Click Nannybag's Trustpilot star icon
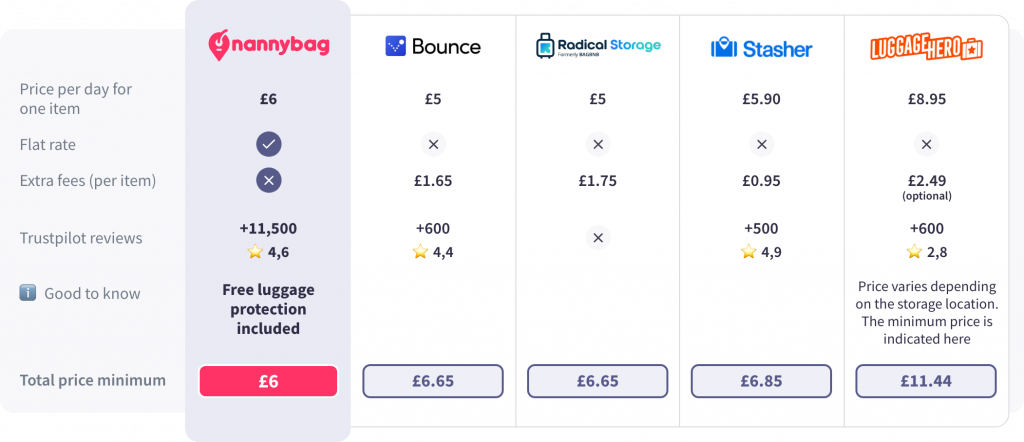The width and height of the screenshot is (1024, 442). coord(255,251)
